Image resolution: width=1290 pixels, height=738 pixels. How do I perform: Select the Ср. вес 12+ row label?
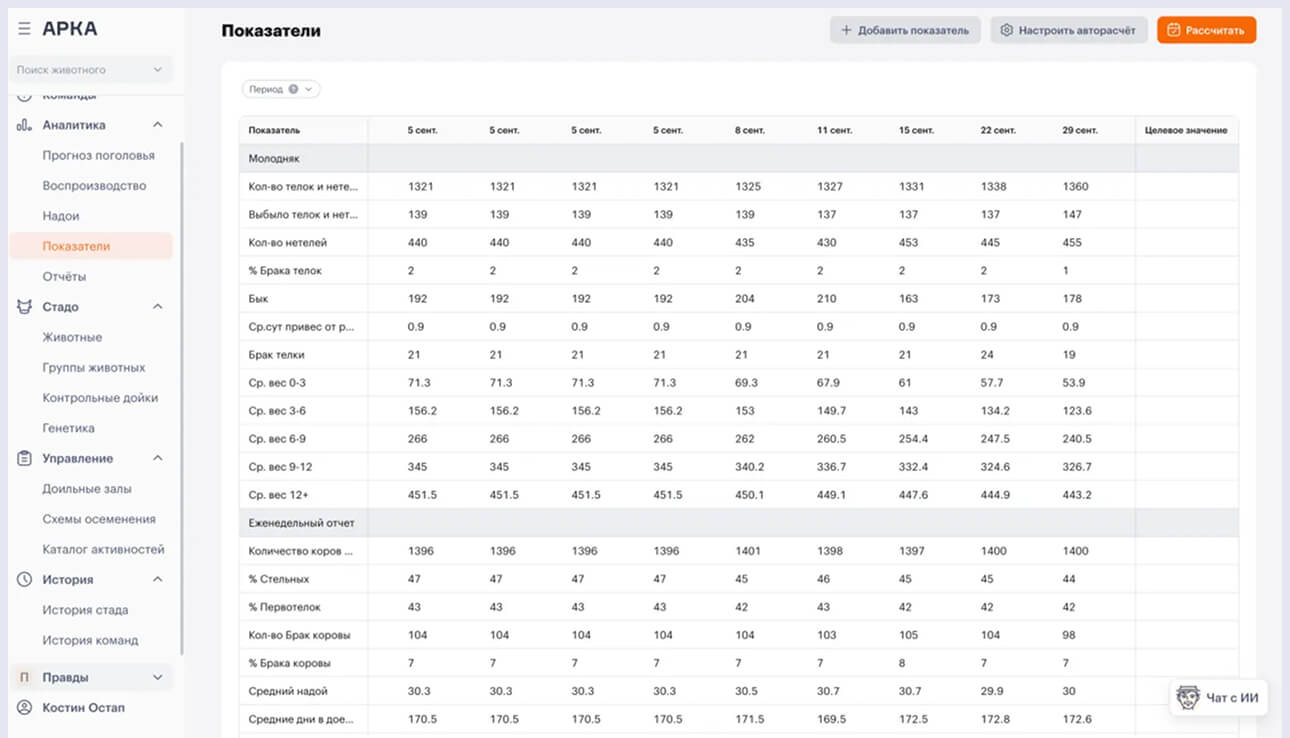pyautogui.click(x=280, y=495)
